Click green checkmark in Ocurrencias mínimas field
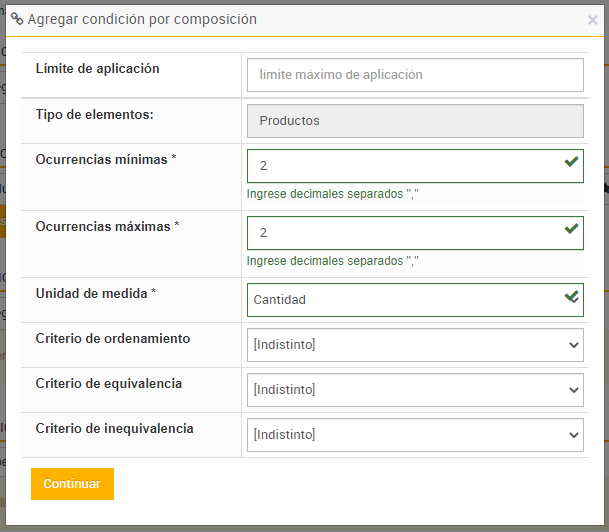Screen dimensions: 609x532 click(571, 162)
